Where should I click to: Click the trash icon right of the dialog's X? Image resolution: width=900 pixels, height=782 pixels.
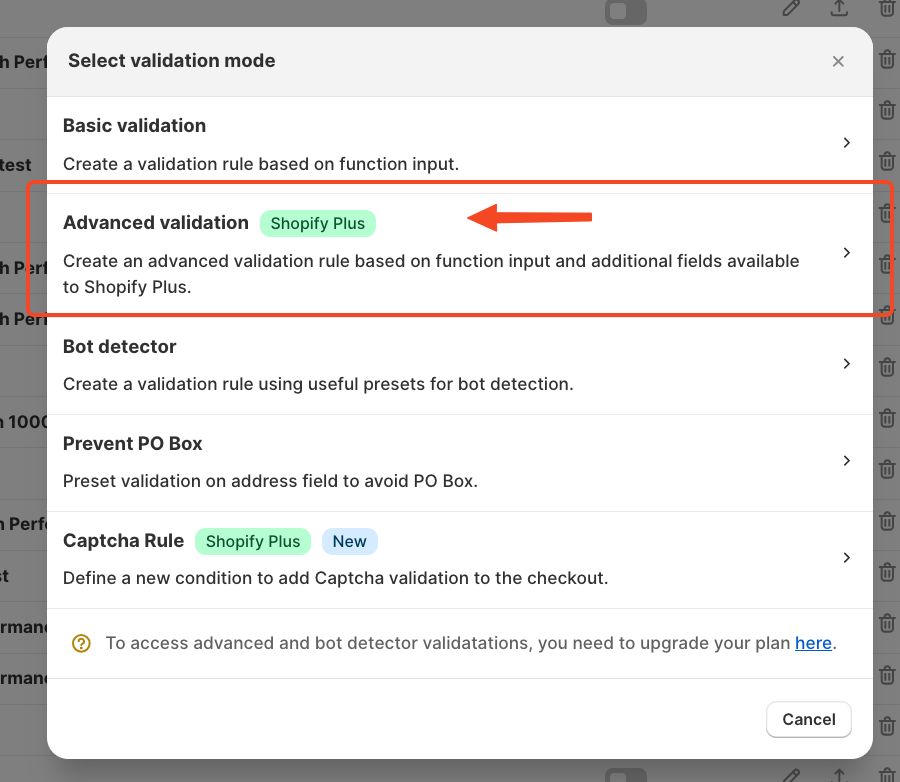886,60
